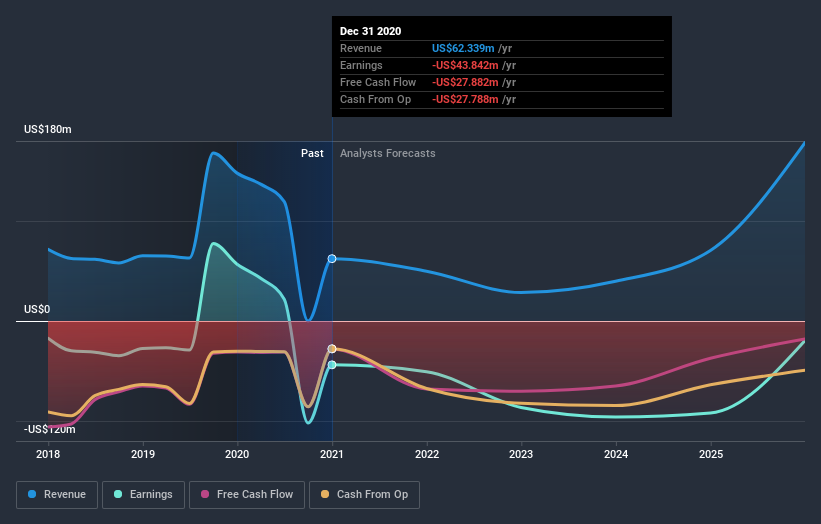Viewport: 821px width, 524px height.
Task: Click the Revenue data point at 2021
Action: tap(332, 259)
